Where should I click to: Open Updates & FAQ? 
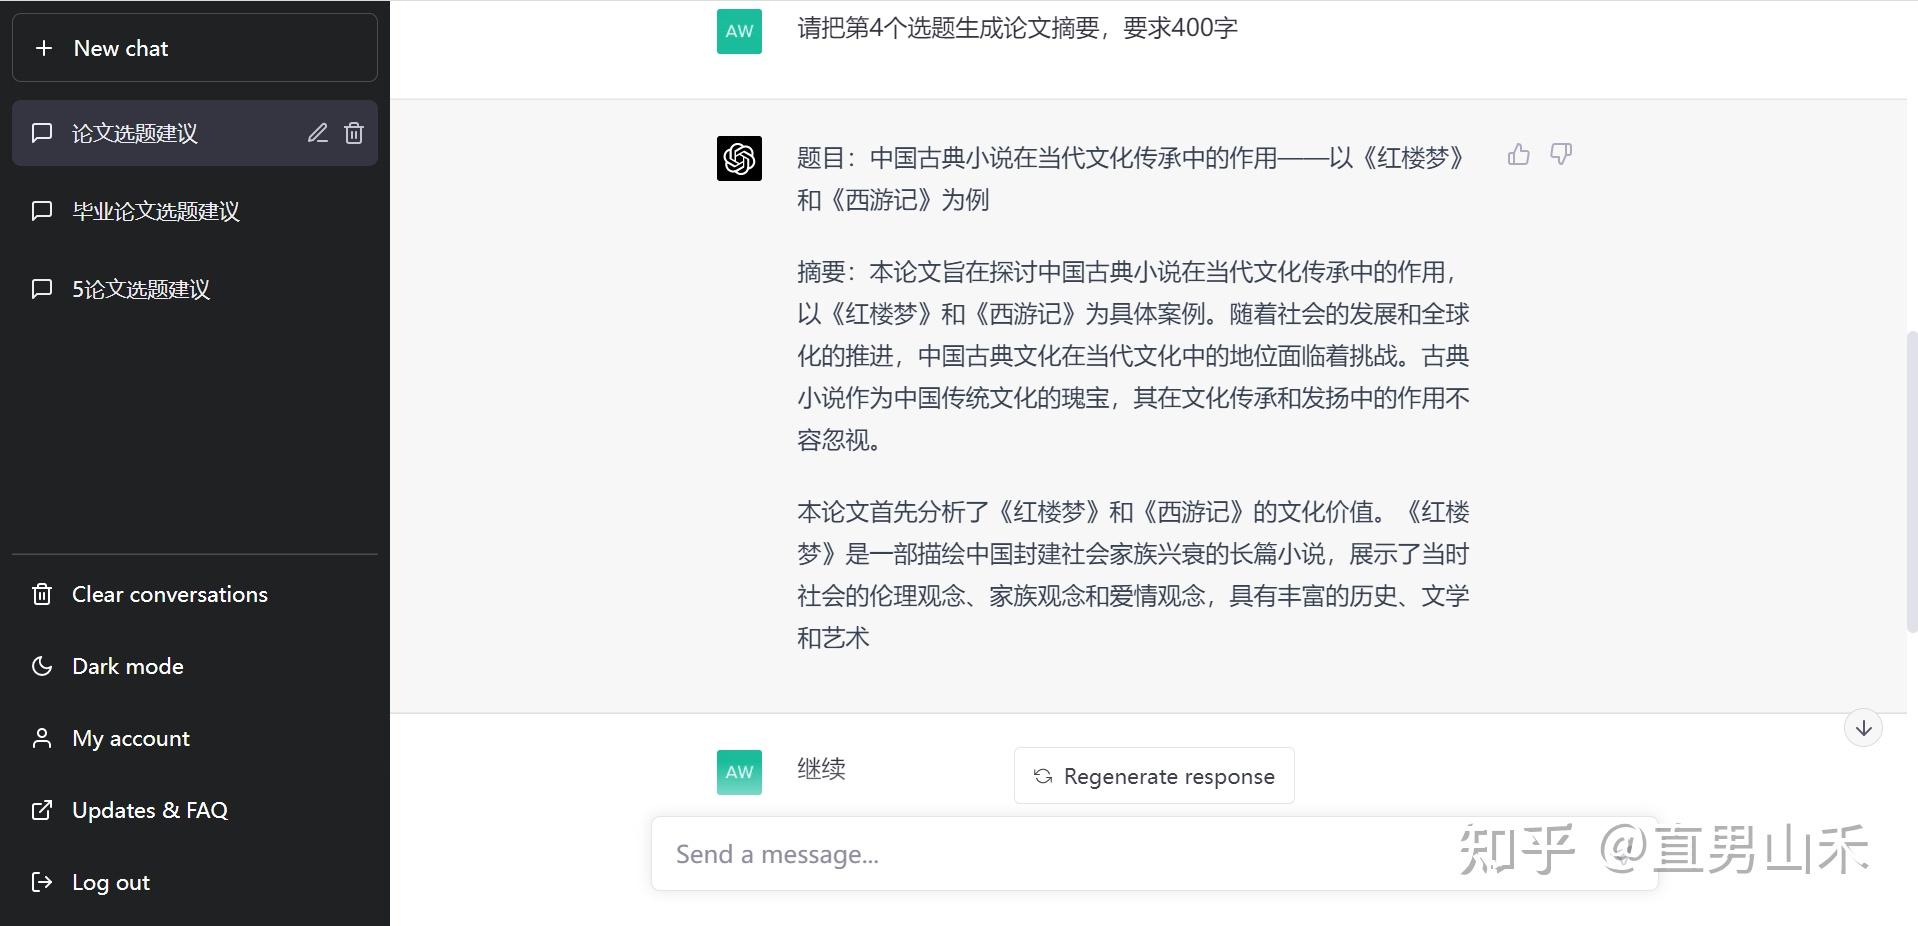click(150, 810)
